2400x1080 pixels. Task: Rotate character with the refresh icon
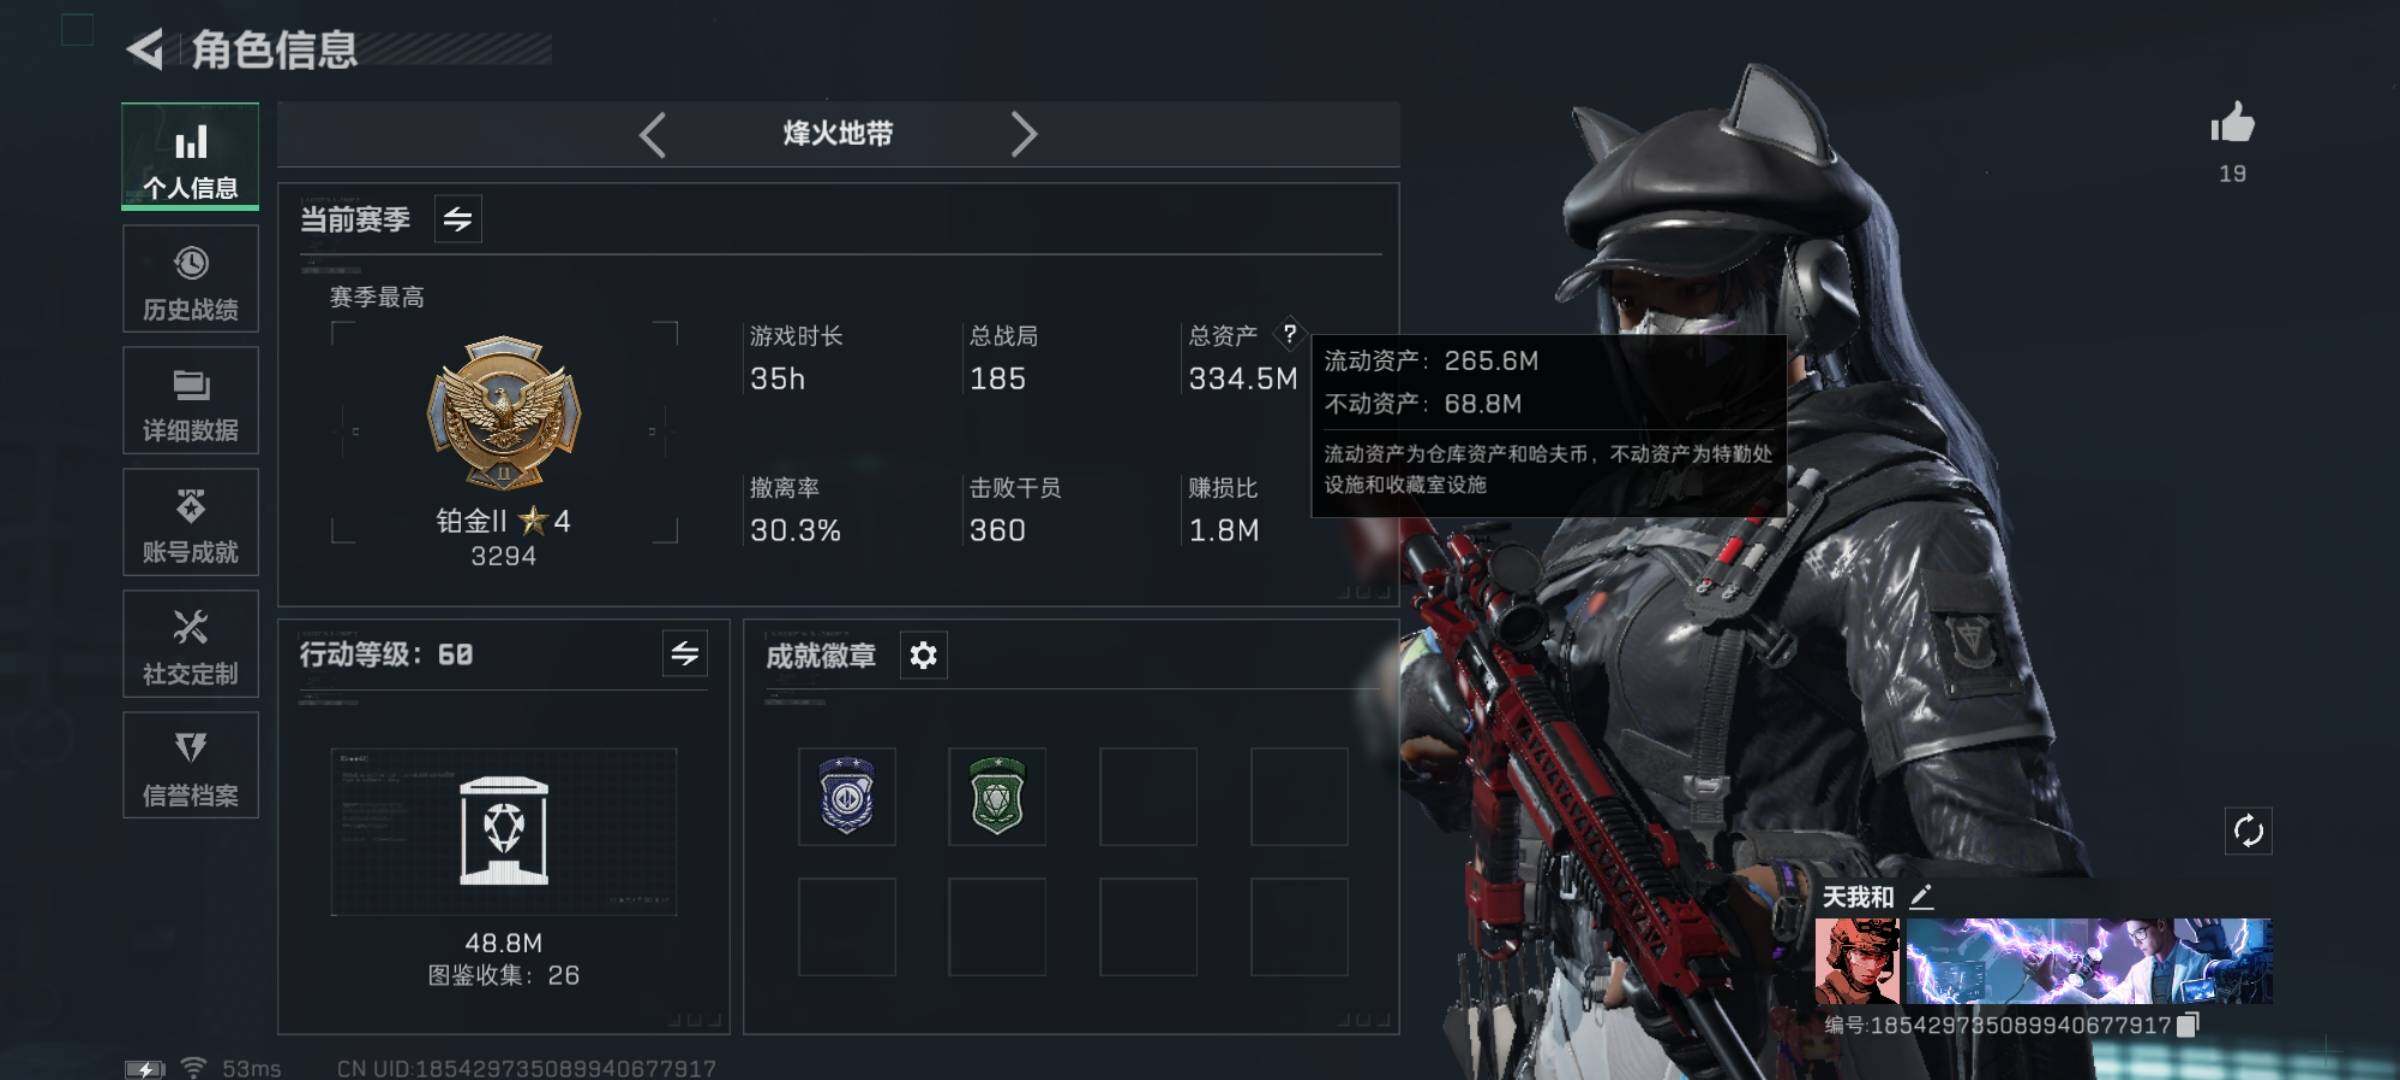click(x=2248, y=830)
